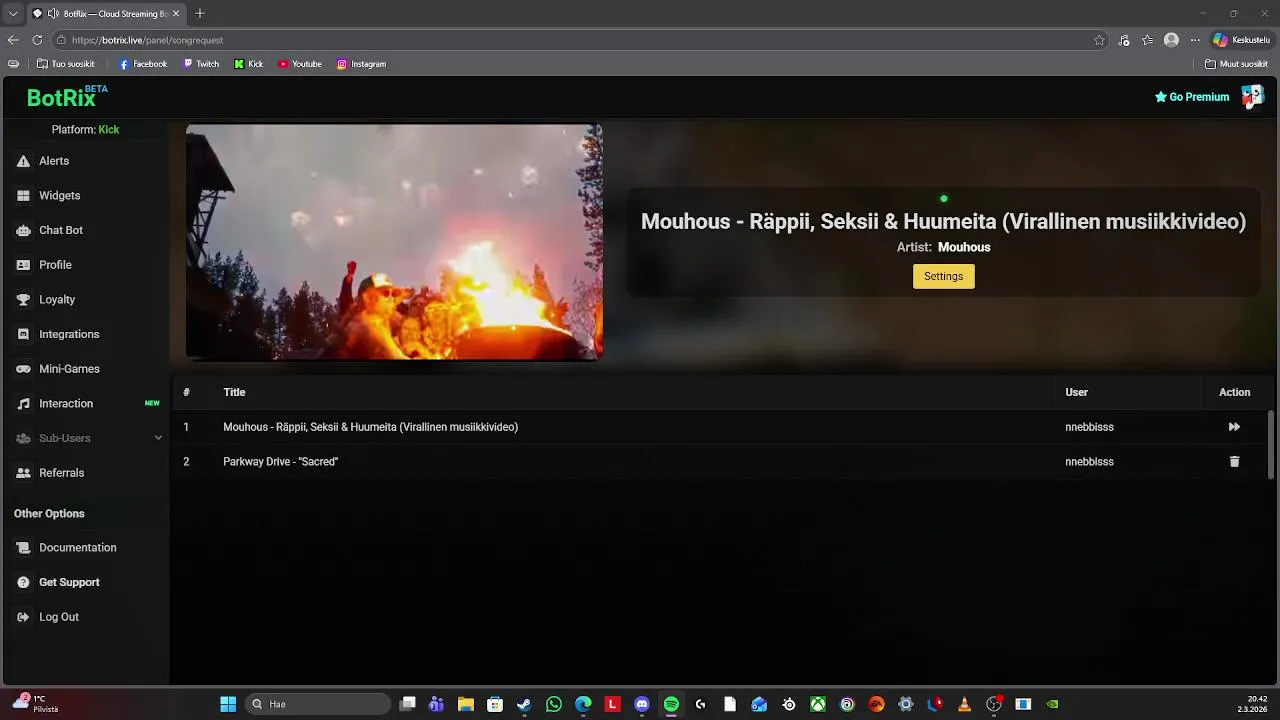
Task: Open Interaction in the sidebar
Action: (65, 404)
